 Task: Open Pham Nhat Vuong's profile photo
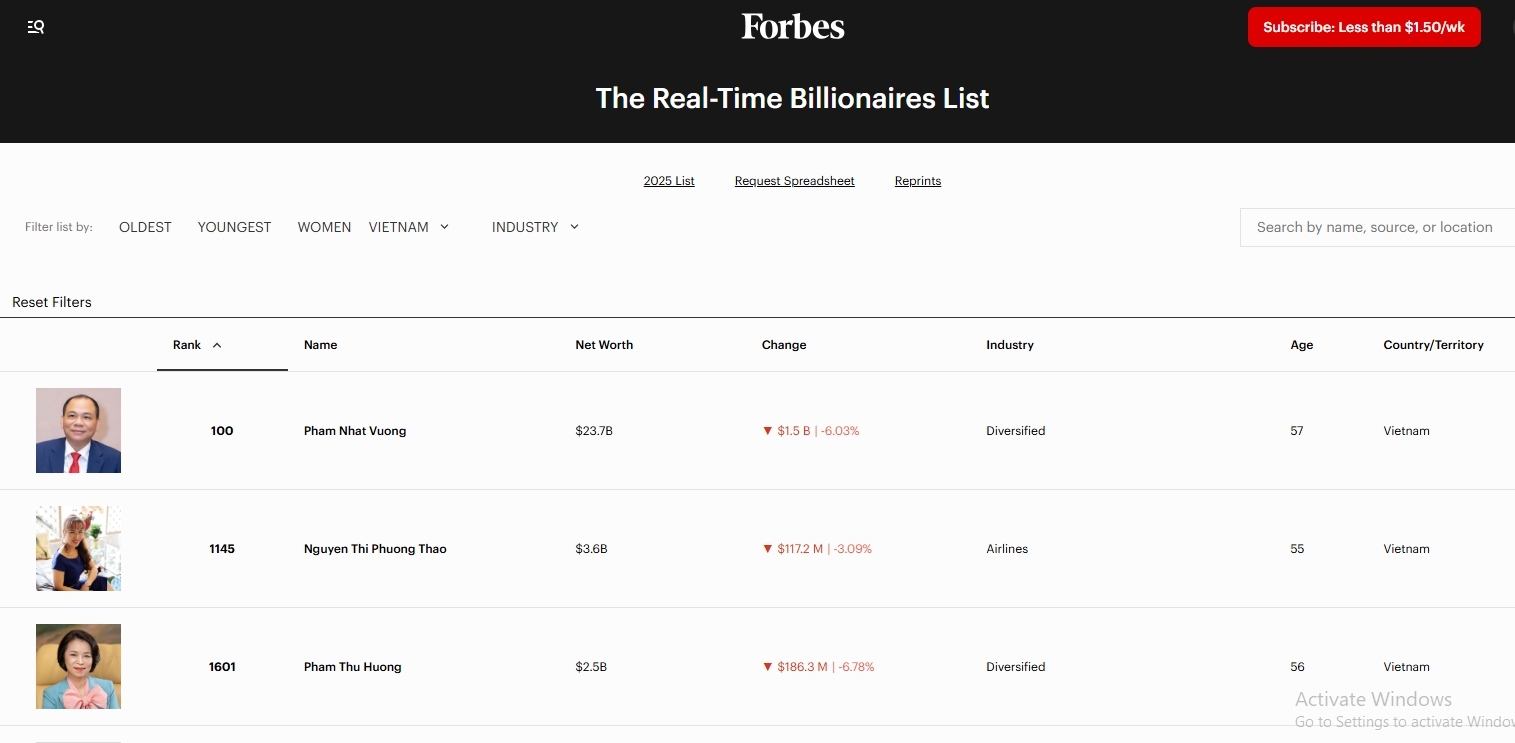tap(78, 430)
